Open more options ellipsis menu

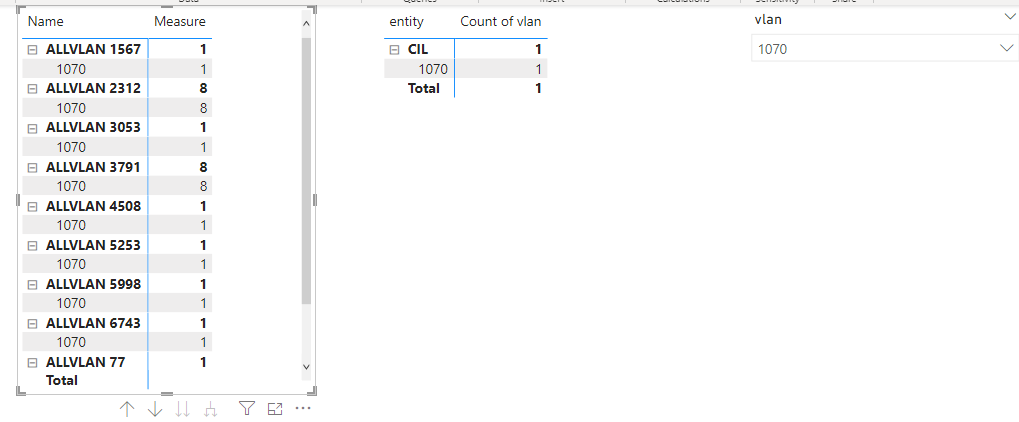303,408
